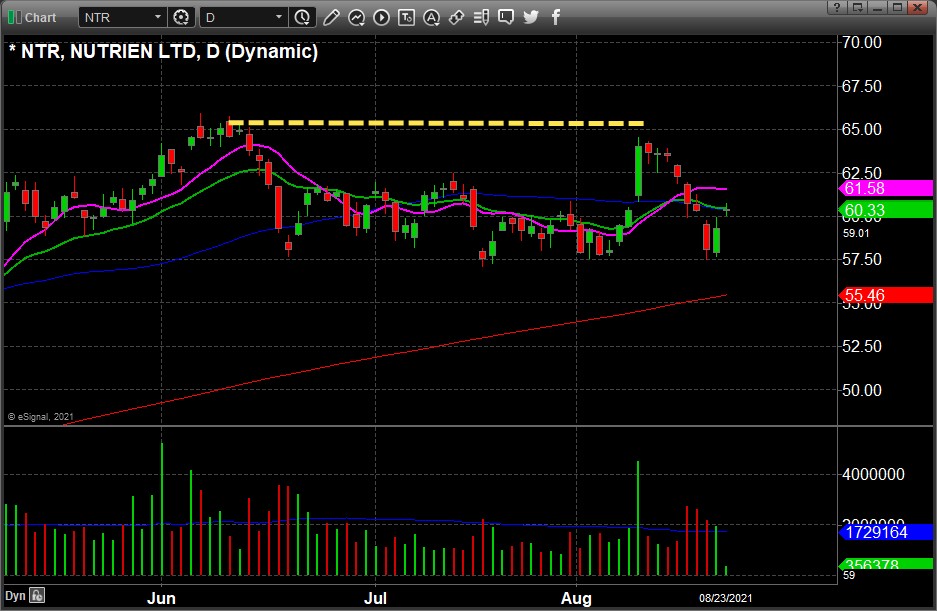
Task: Select the blue 1729164 volume marker
Action: coord(885,531)
